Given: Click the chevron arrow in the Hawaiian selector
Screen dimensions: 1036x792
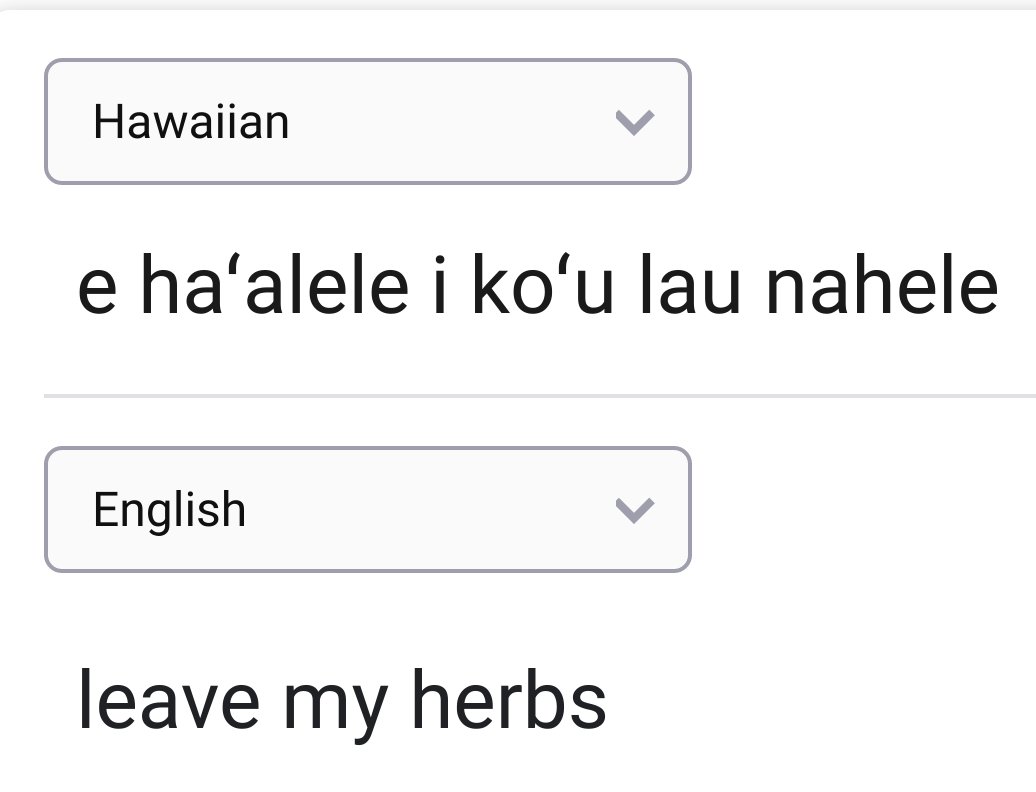Looking at the screenshot, I should pos(635,122).
